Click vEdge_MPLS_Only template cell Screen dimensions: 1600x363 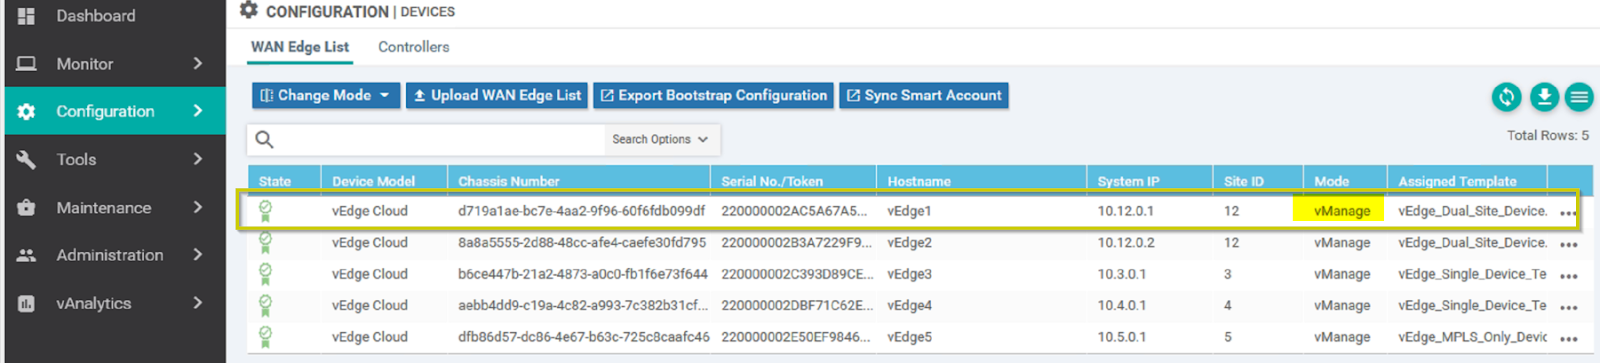click(x=1472, y=337)
